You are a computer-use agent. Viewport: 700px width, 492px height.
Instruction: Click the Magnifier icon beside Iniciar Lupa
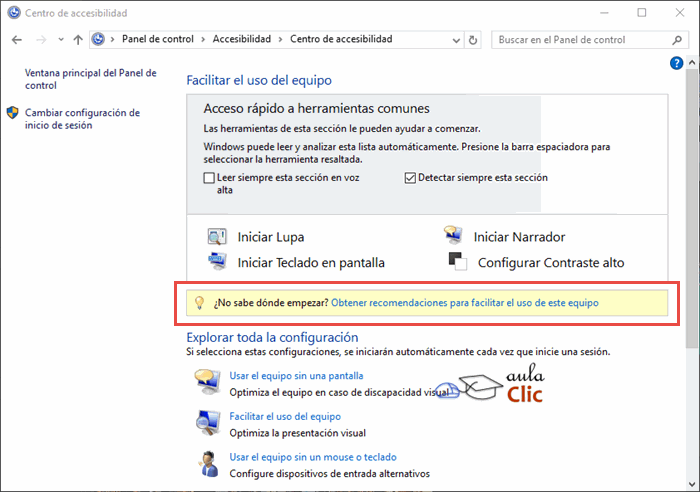(217, 237)
